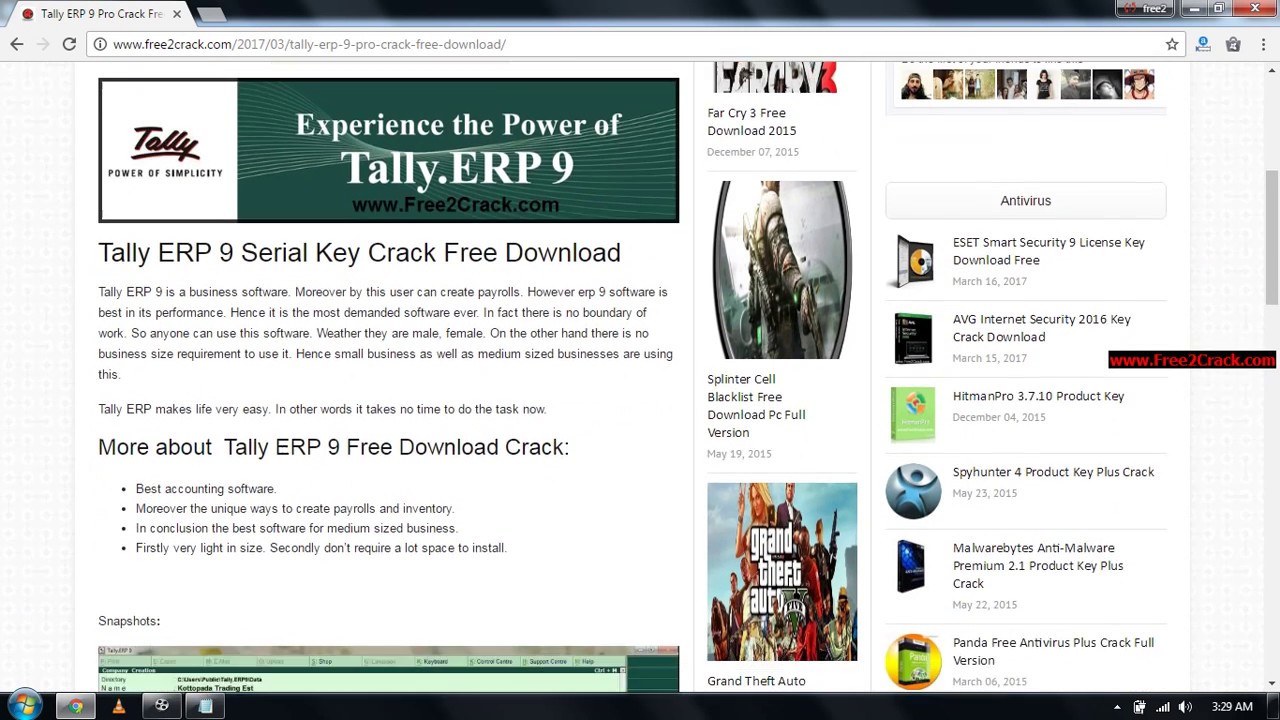Screen dimensions: 1280x720
Task: Click the Spyhunter round blue icon
Action: tap(913, 491)
